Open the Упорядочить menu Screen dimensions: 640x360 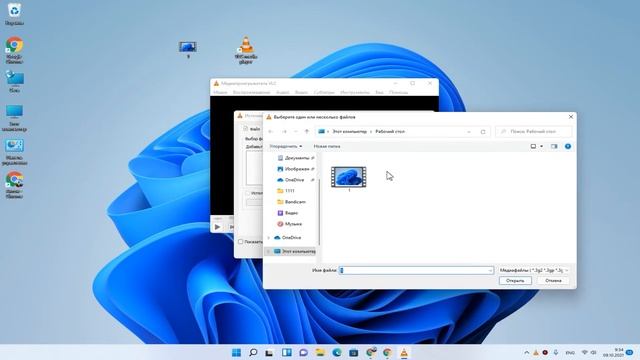point(286,146)
